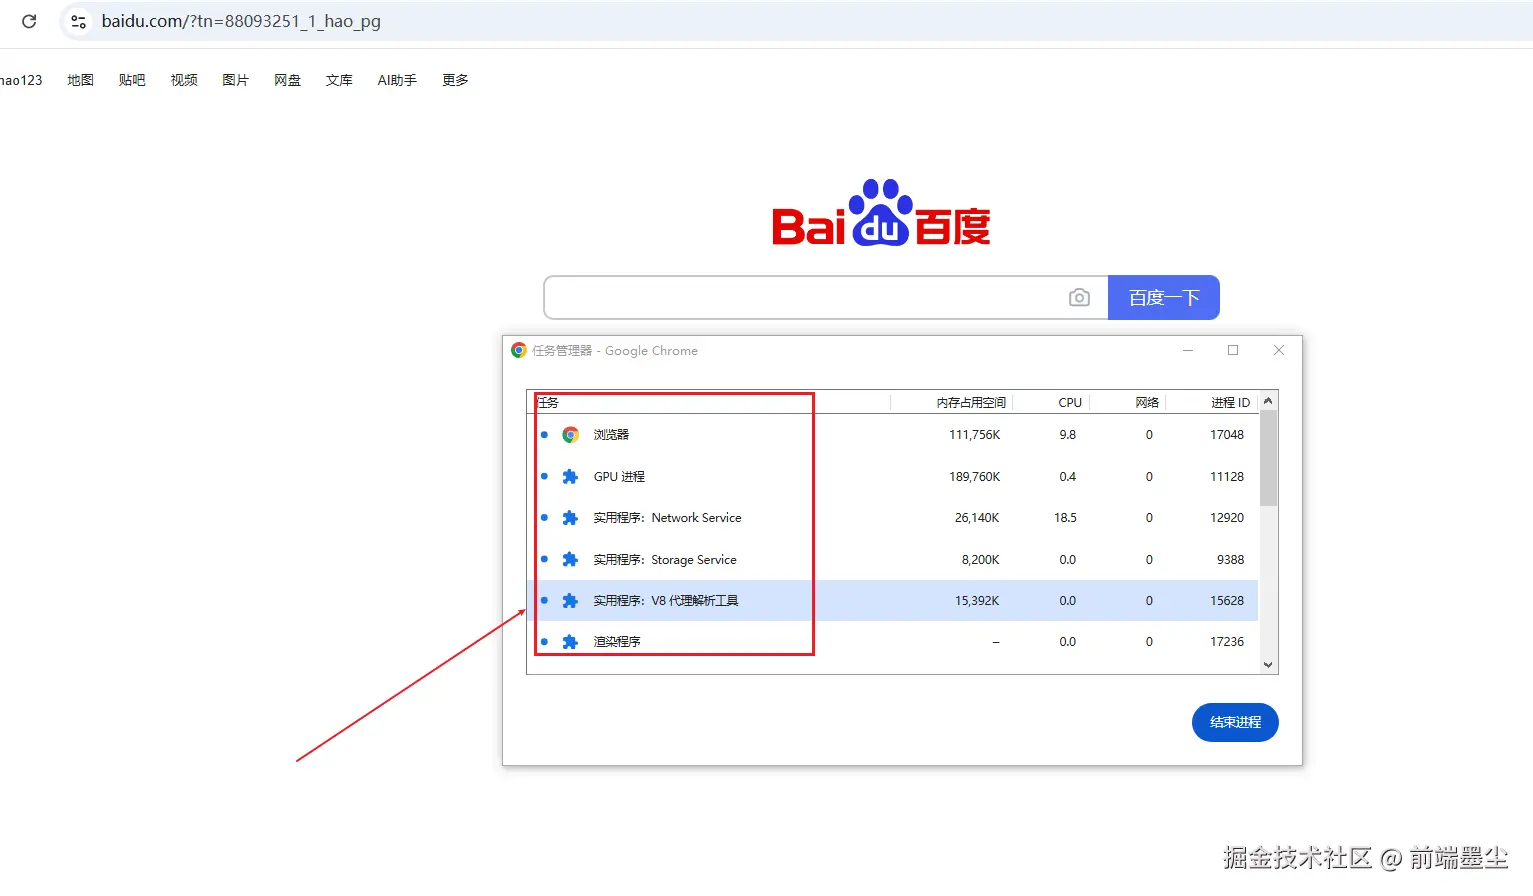Open the 网盘 link
Screen dimensions: 1533x896
point(288,80)
